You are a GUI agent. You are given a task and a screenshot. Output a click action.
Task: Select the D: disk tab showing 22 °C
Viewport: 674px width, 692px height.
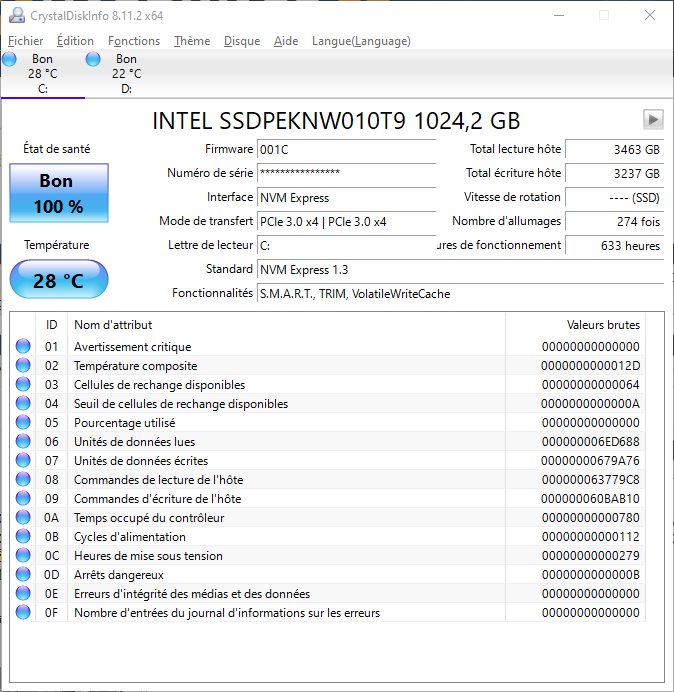126,74
